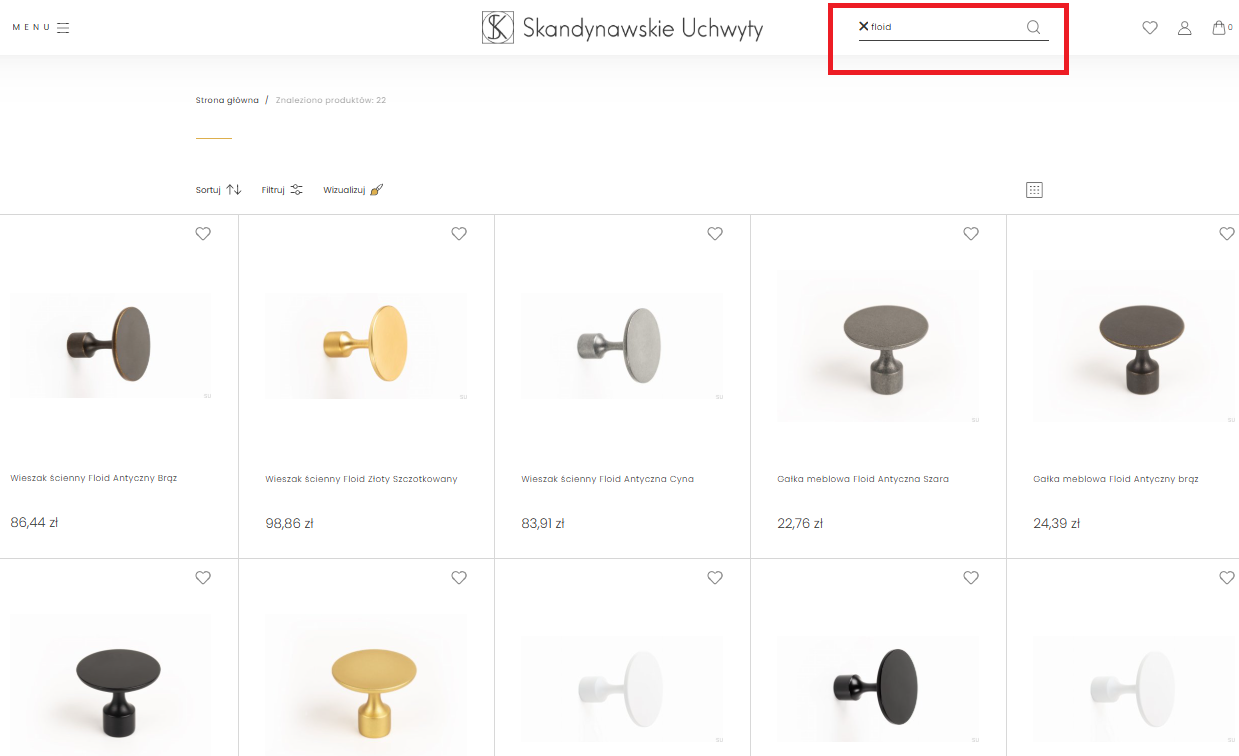Favorite the Wieszak ścienny Floid Antyczna Cyna
The image size is (1239, 756).
tap(715, 234)
